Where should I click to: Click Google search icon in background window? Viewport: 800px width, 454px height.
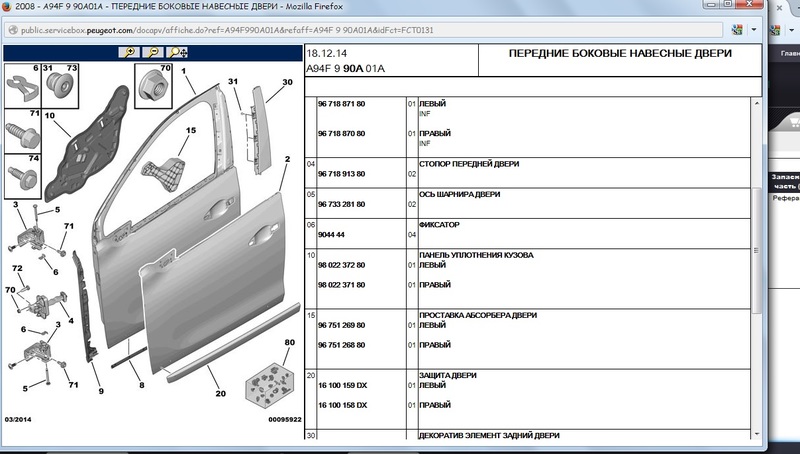click(x=776, y=30)
